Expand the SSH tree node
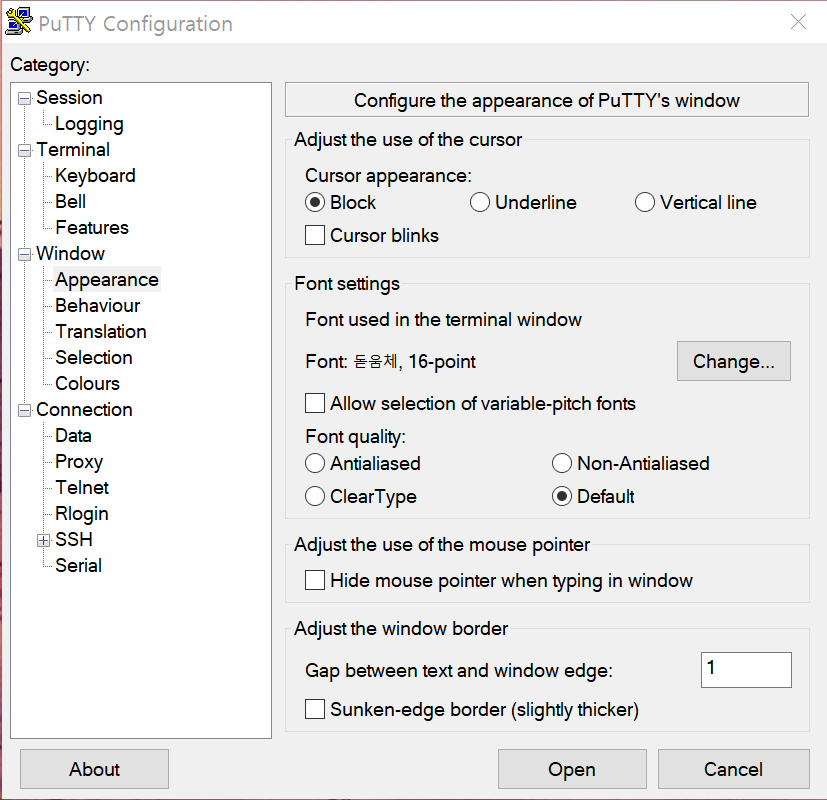This screenshot has width=827, height=800. [43, 541]
